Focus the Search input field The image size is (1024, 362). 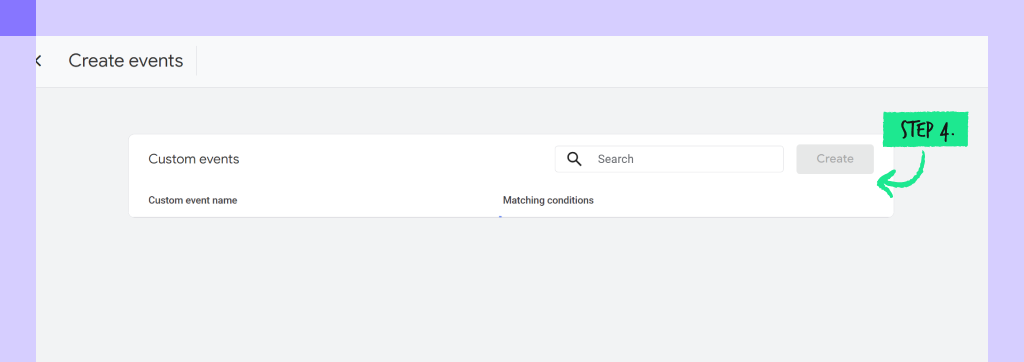tap(669, 159)
